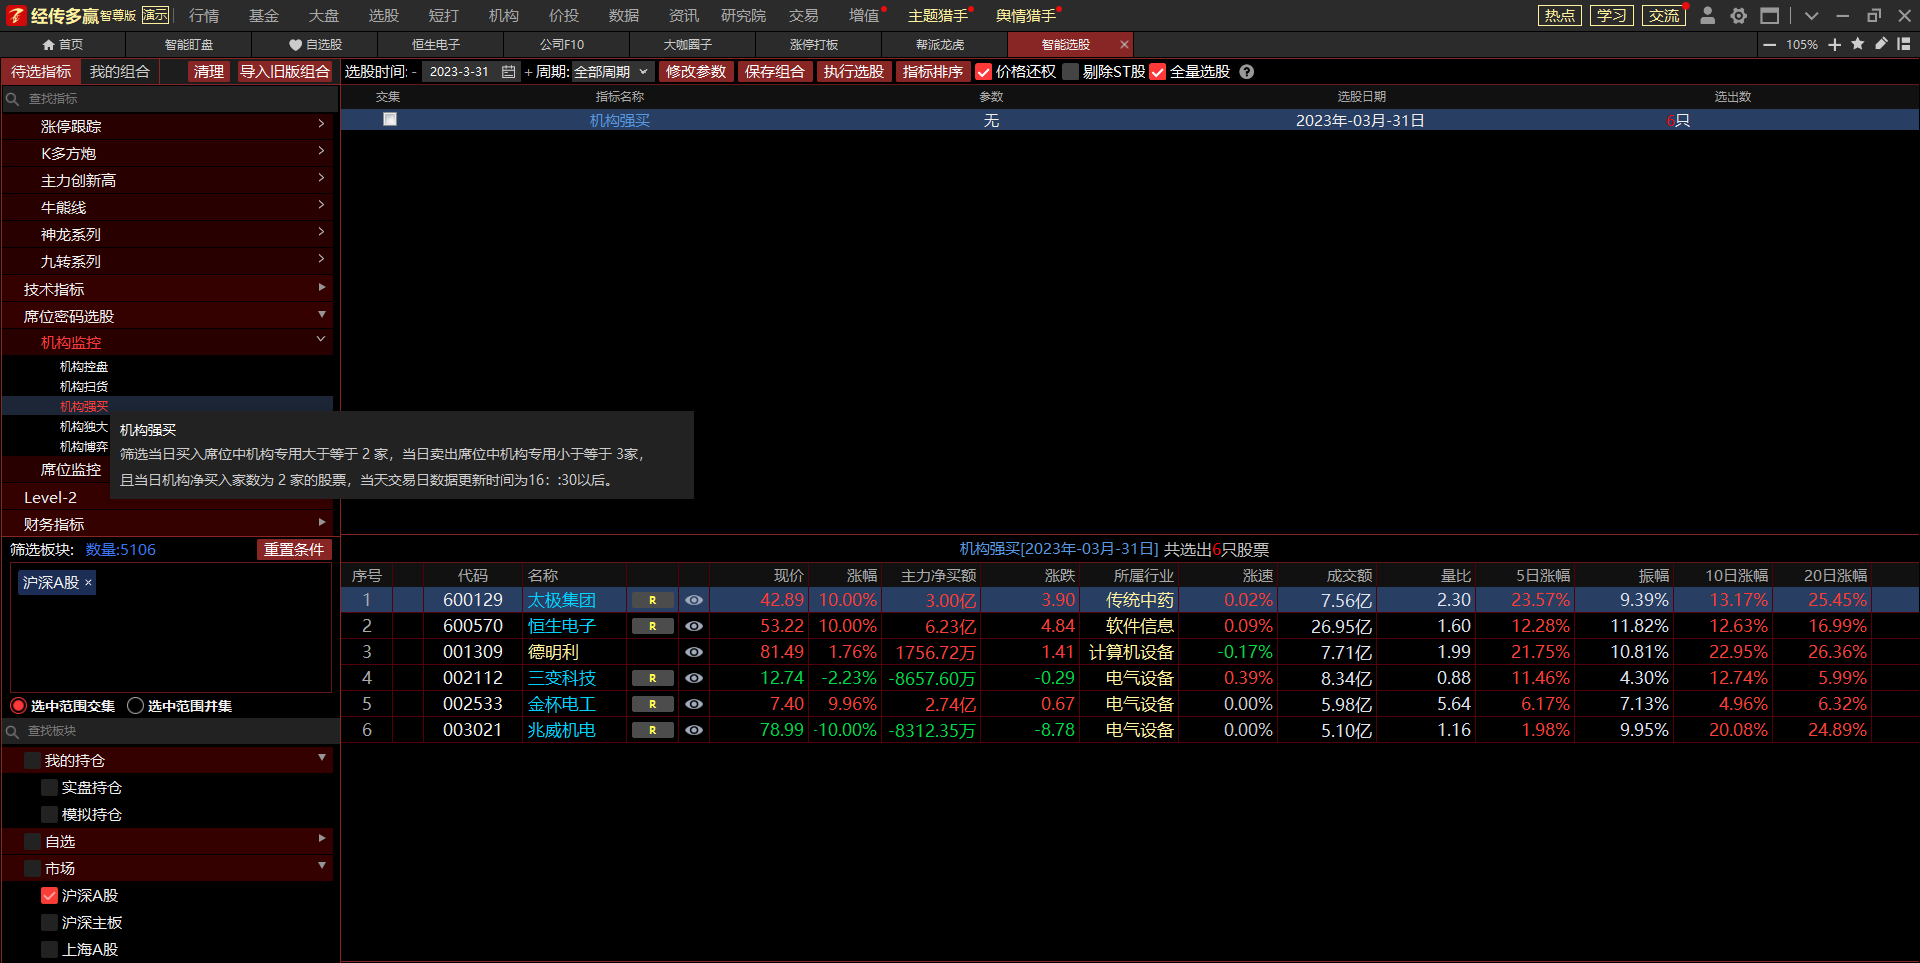The height and width of the screenshot is (963, 1920).
Task: Check the 交集 box for 机构强买 row
Action: (390, 119)
